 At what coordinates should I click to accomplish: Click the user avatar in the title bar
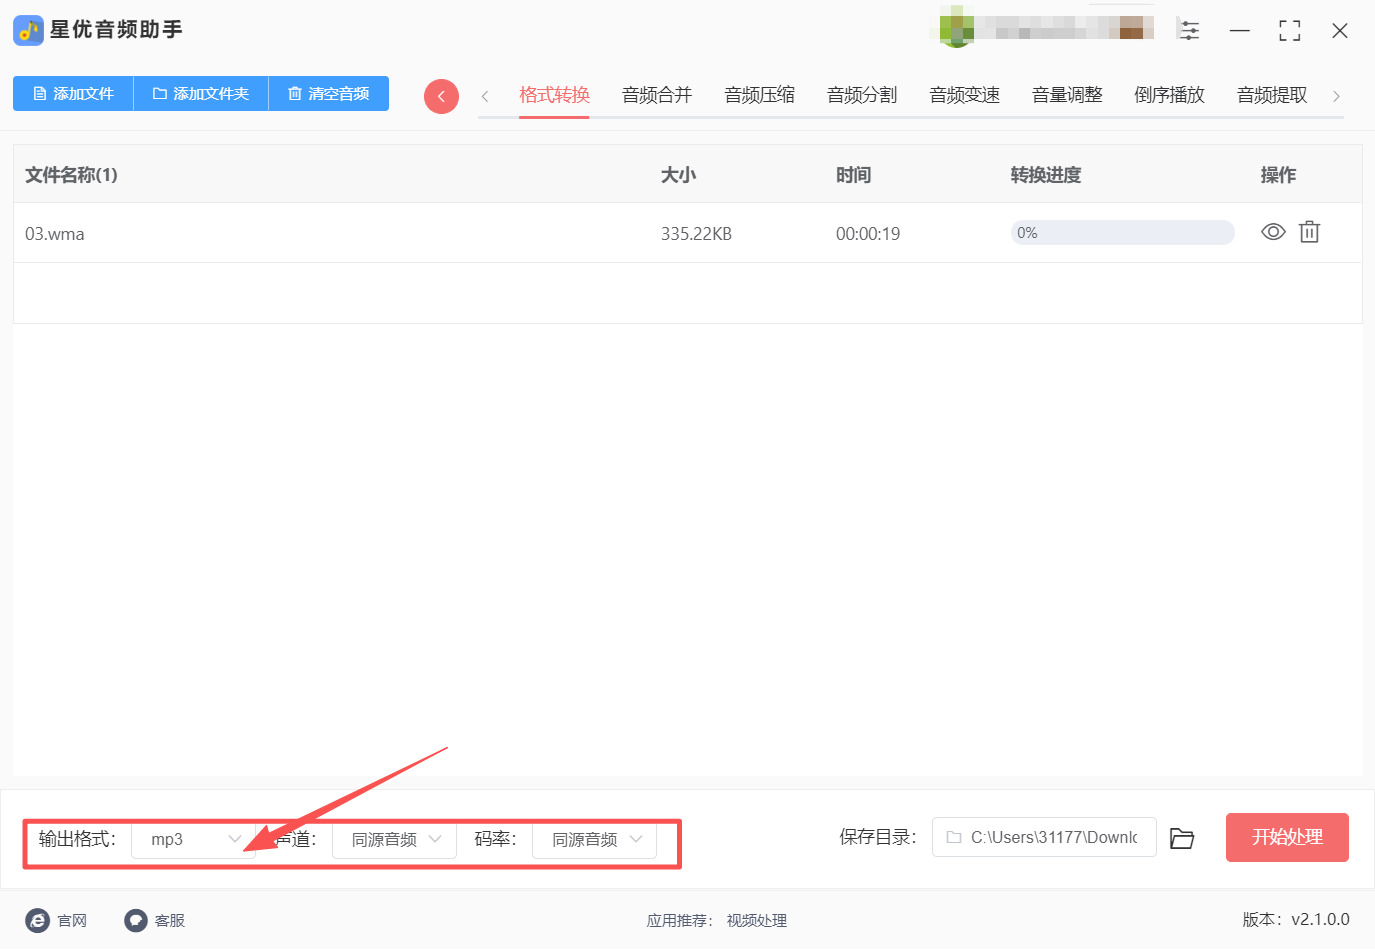coord(957,27)
